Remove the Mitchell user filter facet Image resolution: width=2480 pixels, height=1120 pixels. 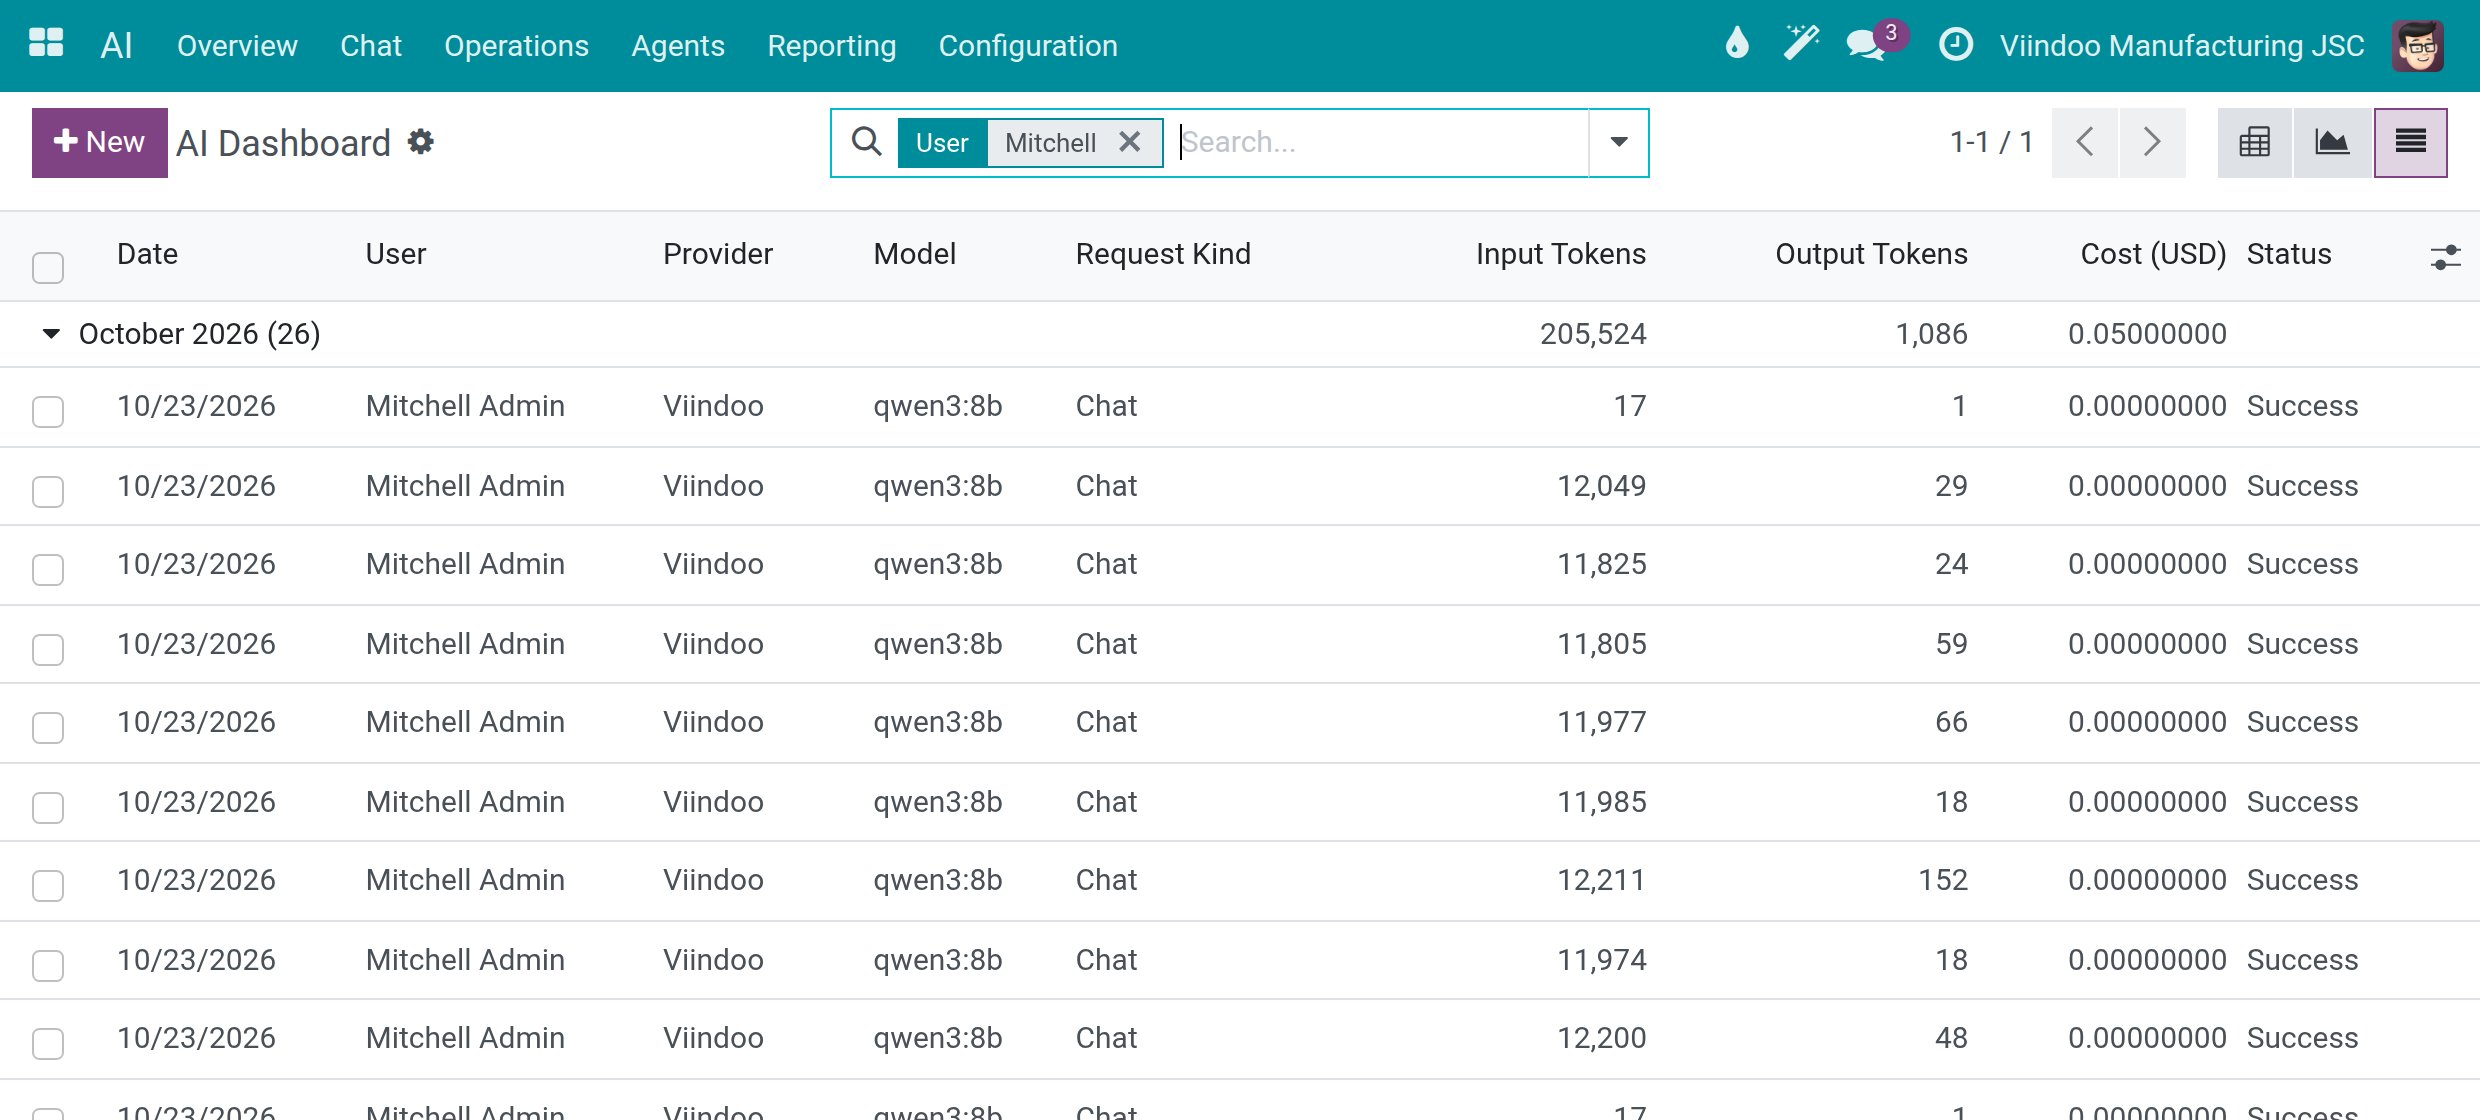point(1130,142)
